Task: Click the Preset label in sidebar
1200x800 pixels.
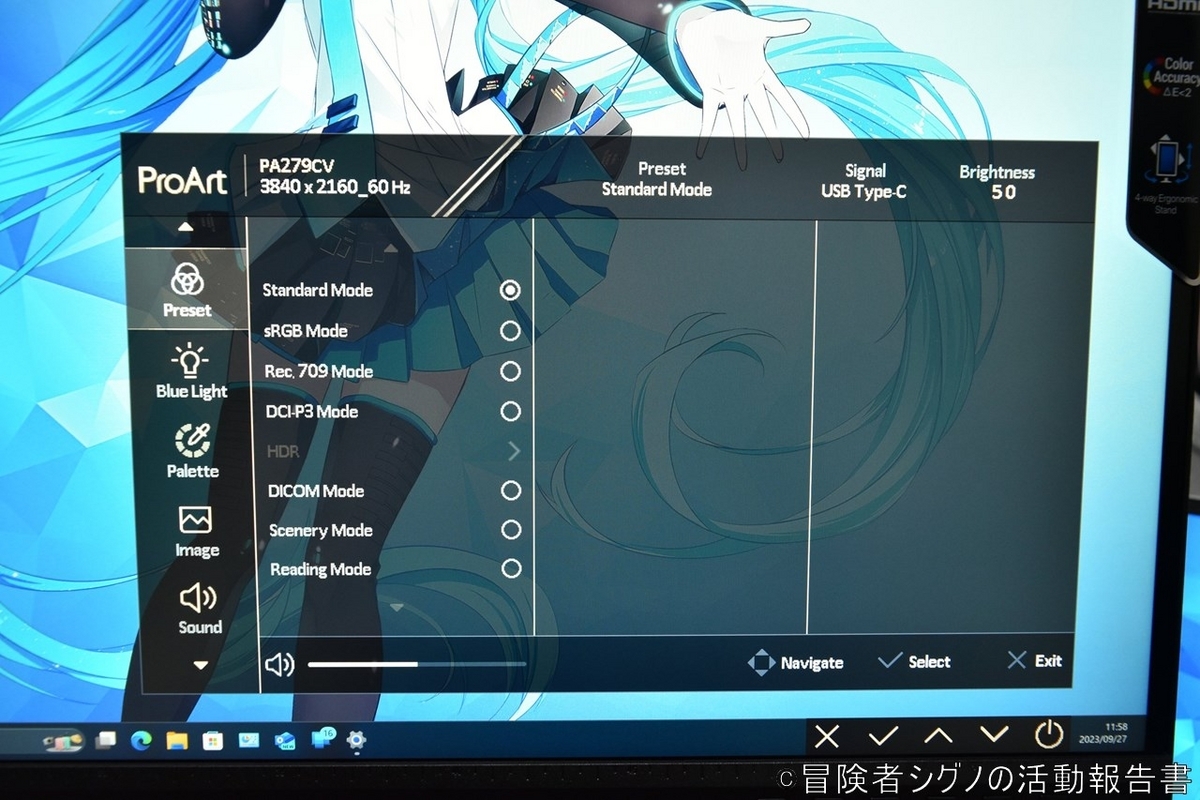Action: click(187, 310)
